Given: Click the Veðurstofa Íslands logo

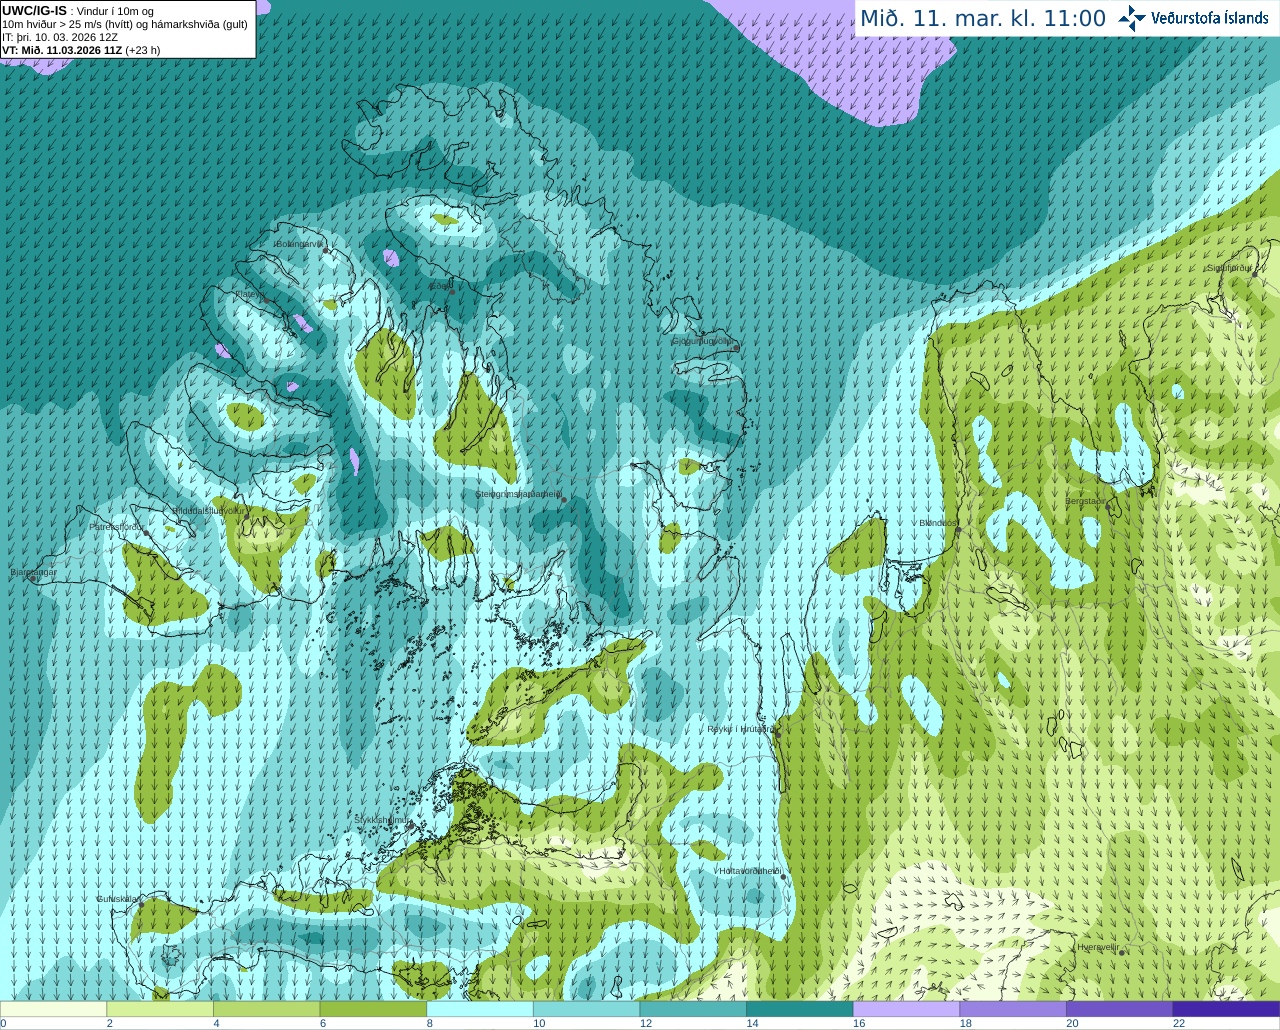Looking at the screenshot, I should (1193, 18).
